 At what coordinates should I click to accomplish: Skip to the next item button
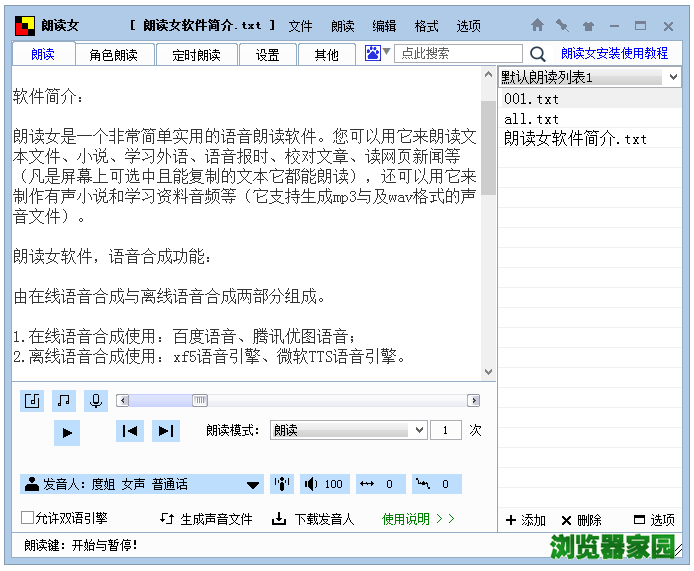pos(166,431)
